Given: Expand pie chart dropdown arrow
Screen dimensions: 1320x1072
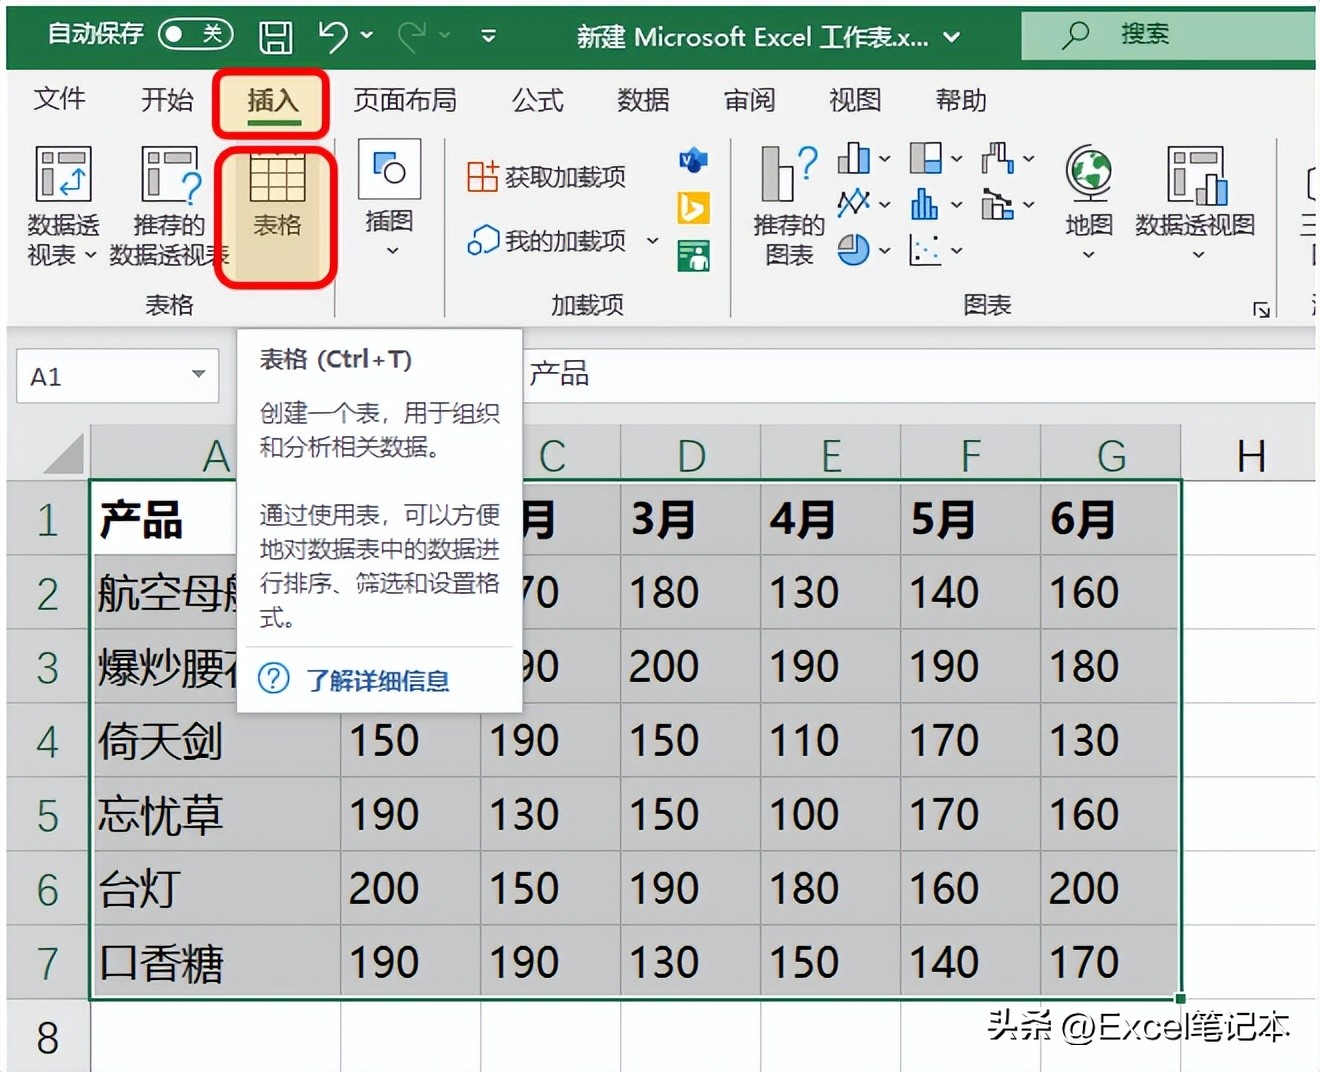Looking at the screenshot, I should [x=884, y=251].
